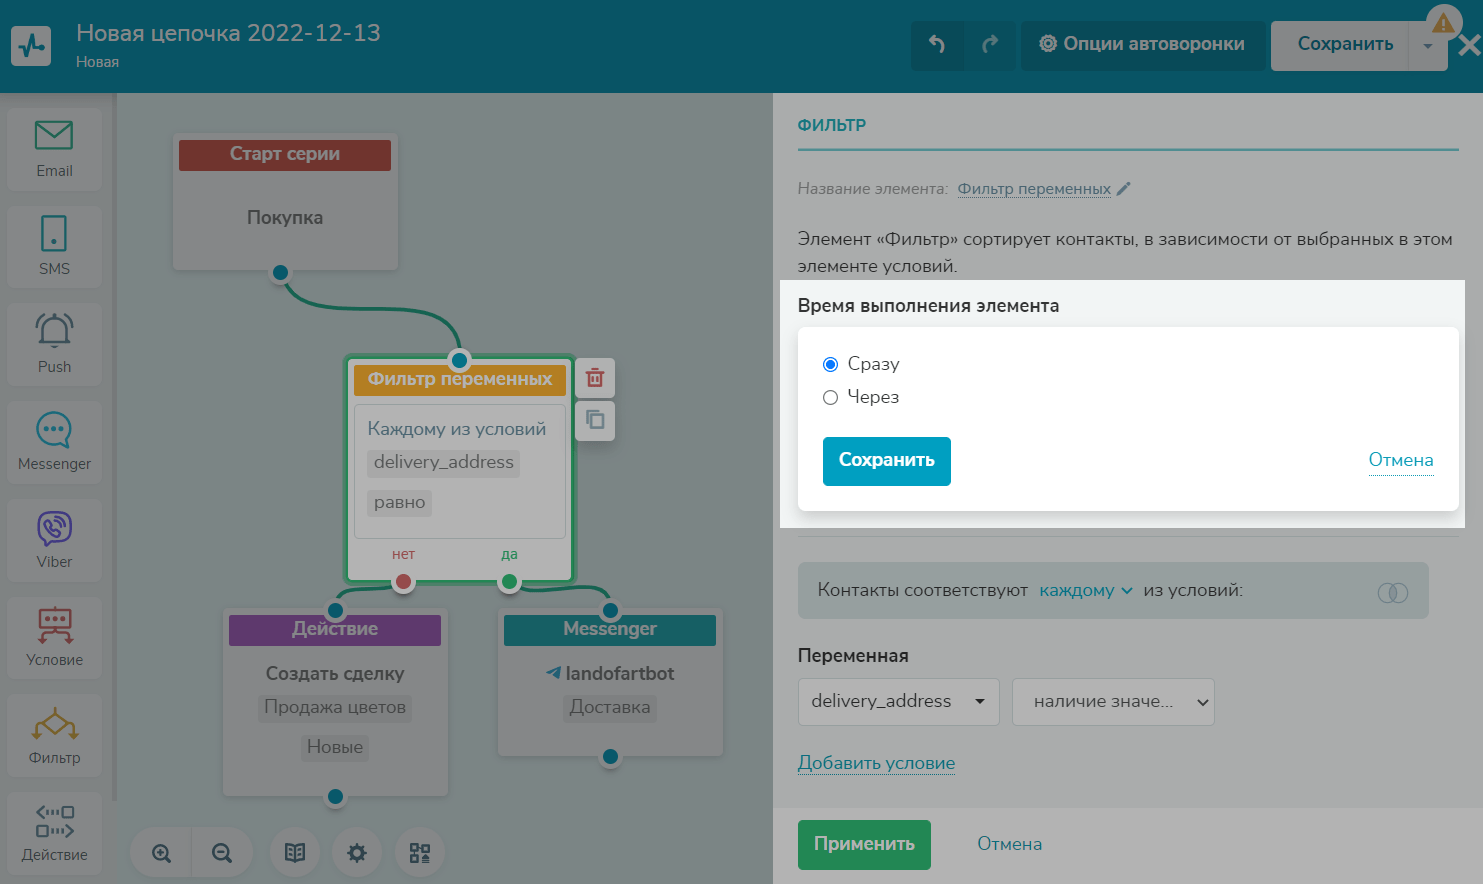Add a Действие element from sidebar
This screenshot has height=884, width=1483.
(54, 833)
